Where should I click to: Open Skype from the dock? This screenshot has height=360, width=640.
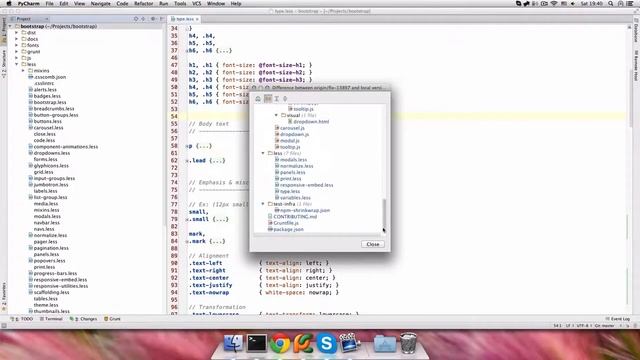pyautogui.click(x=326, y=343)
